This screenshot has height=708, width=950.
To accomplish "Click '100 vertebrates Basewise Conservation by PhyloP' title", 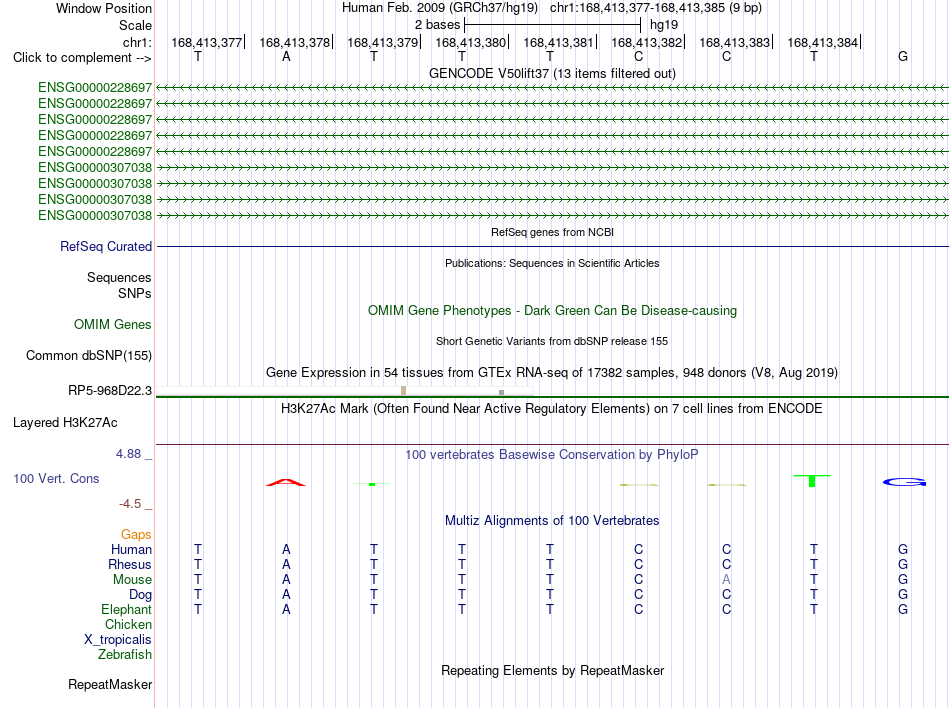I will pyautogui.click(x=552, y=454).
